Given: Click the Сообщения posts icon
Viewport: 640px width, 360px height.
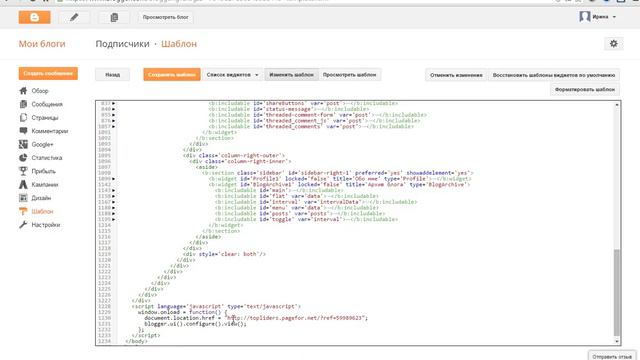Looking at the screenshot, I should [x=23, y=104].
